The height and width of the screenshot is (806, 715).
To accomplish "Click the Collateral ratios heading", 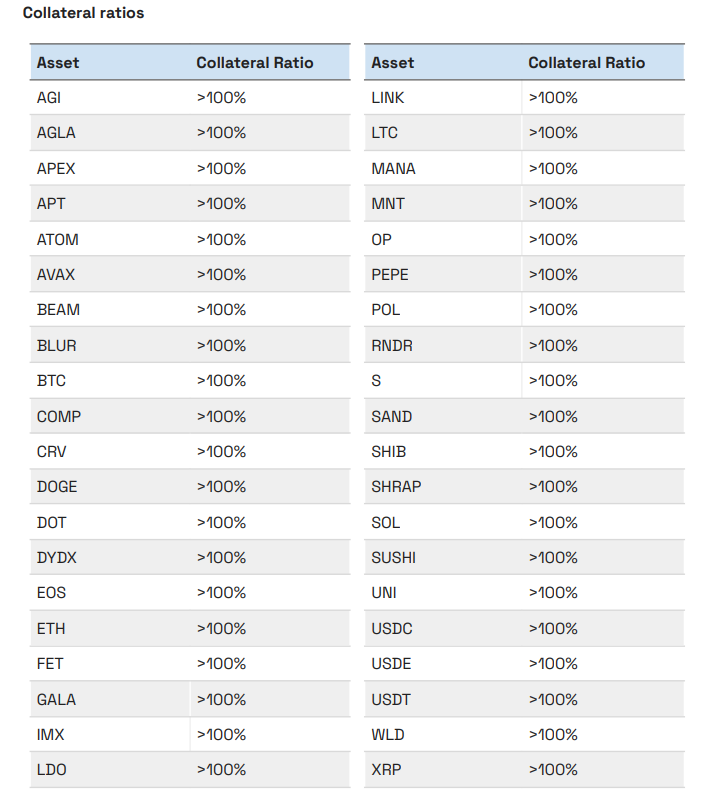I will [x=83, y=13].
